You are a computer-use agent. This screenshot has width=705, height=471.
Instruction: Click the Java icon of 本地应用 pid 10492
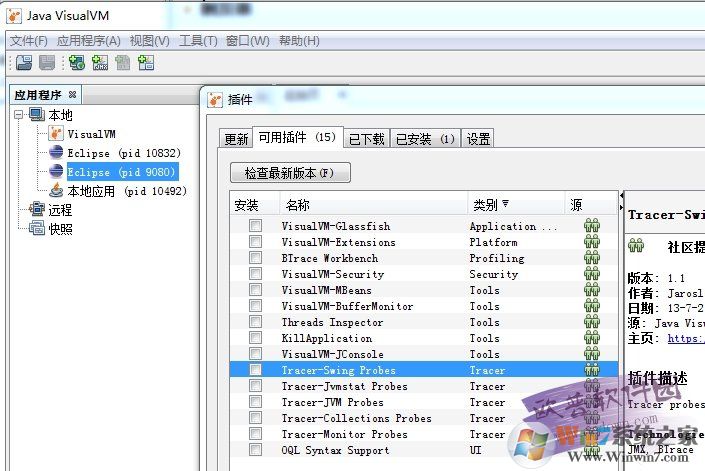coord(56,191)
